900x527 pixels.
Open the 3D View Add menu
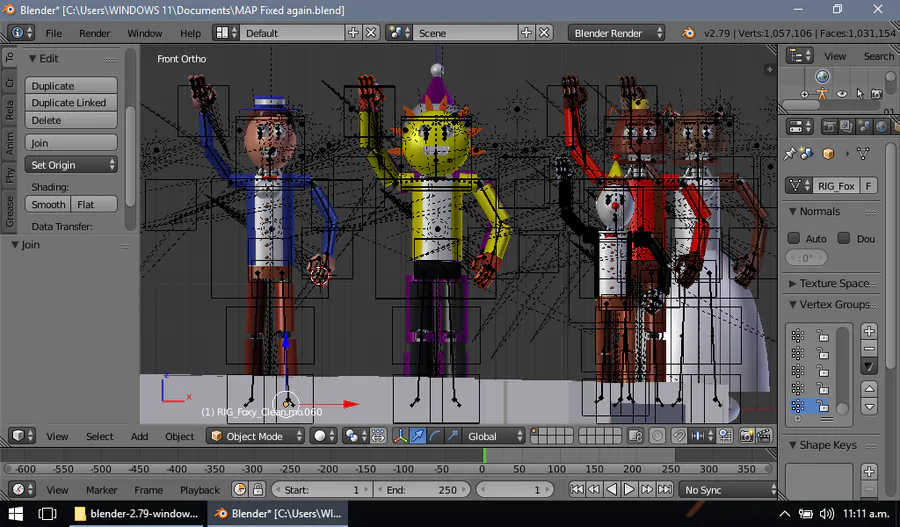[139, 436]
